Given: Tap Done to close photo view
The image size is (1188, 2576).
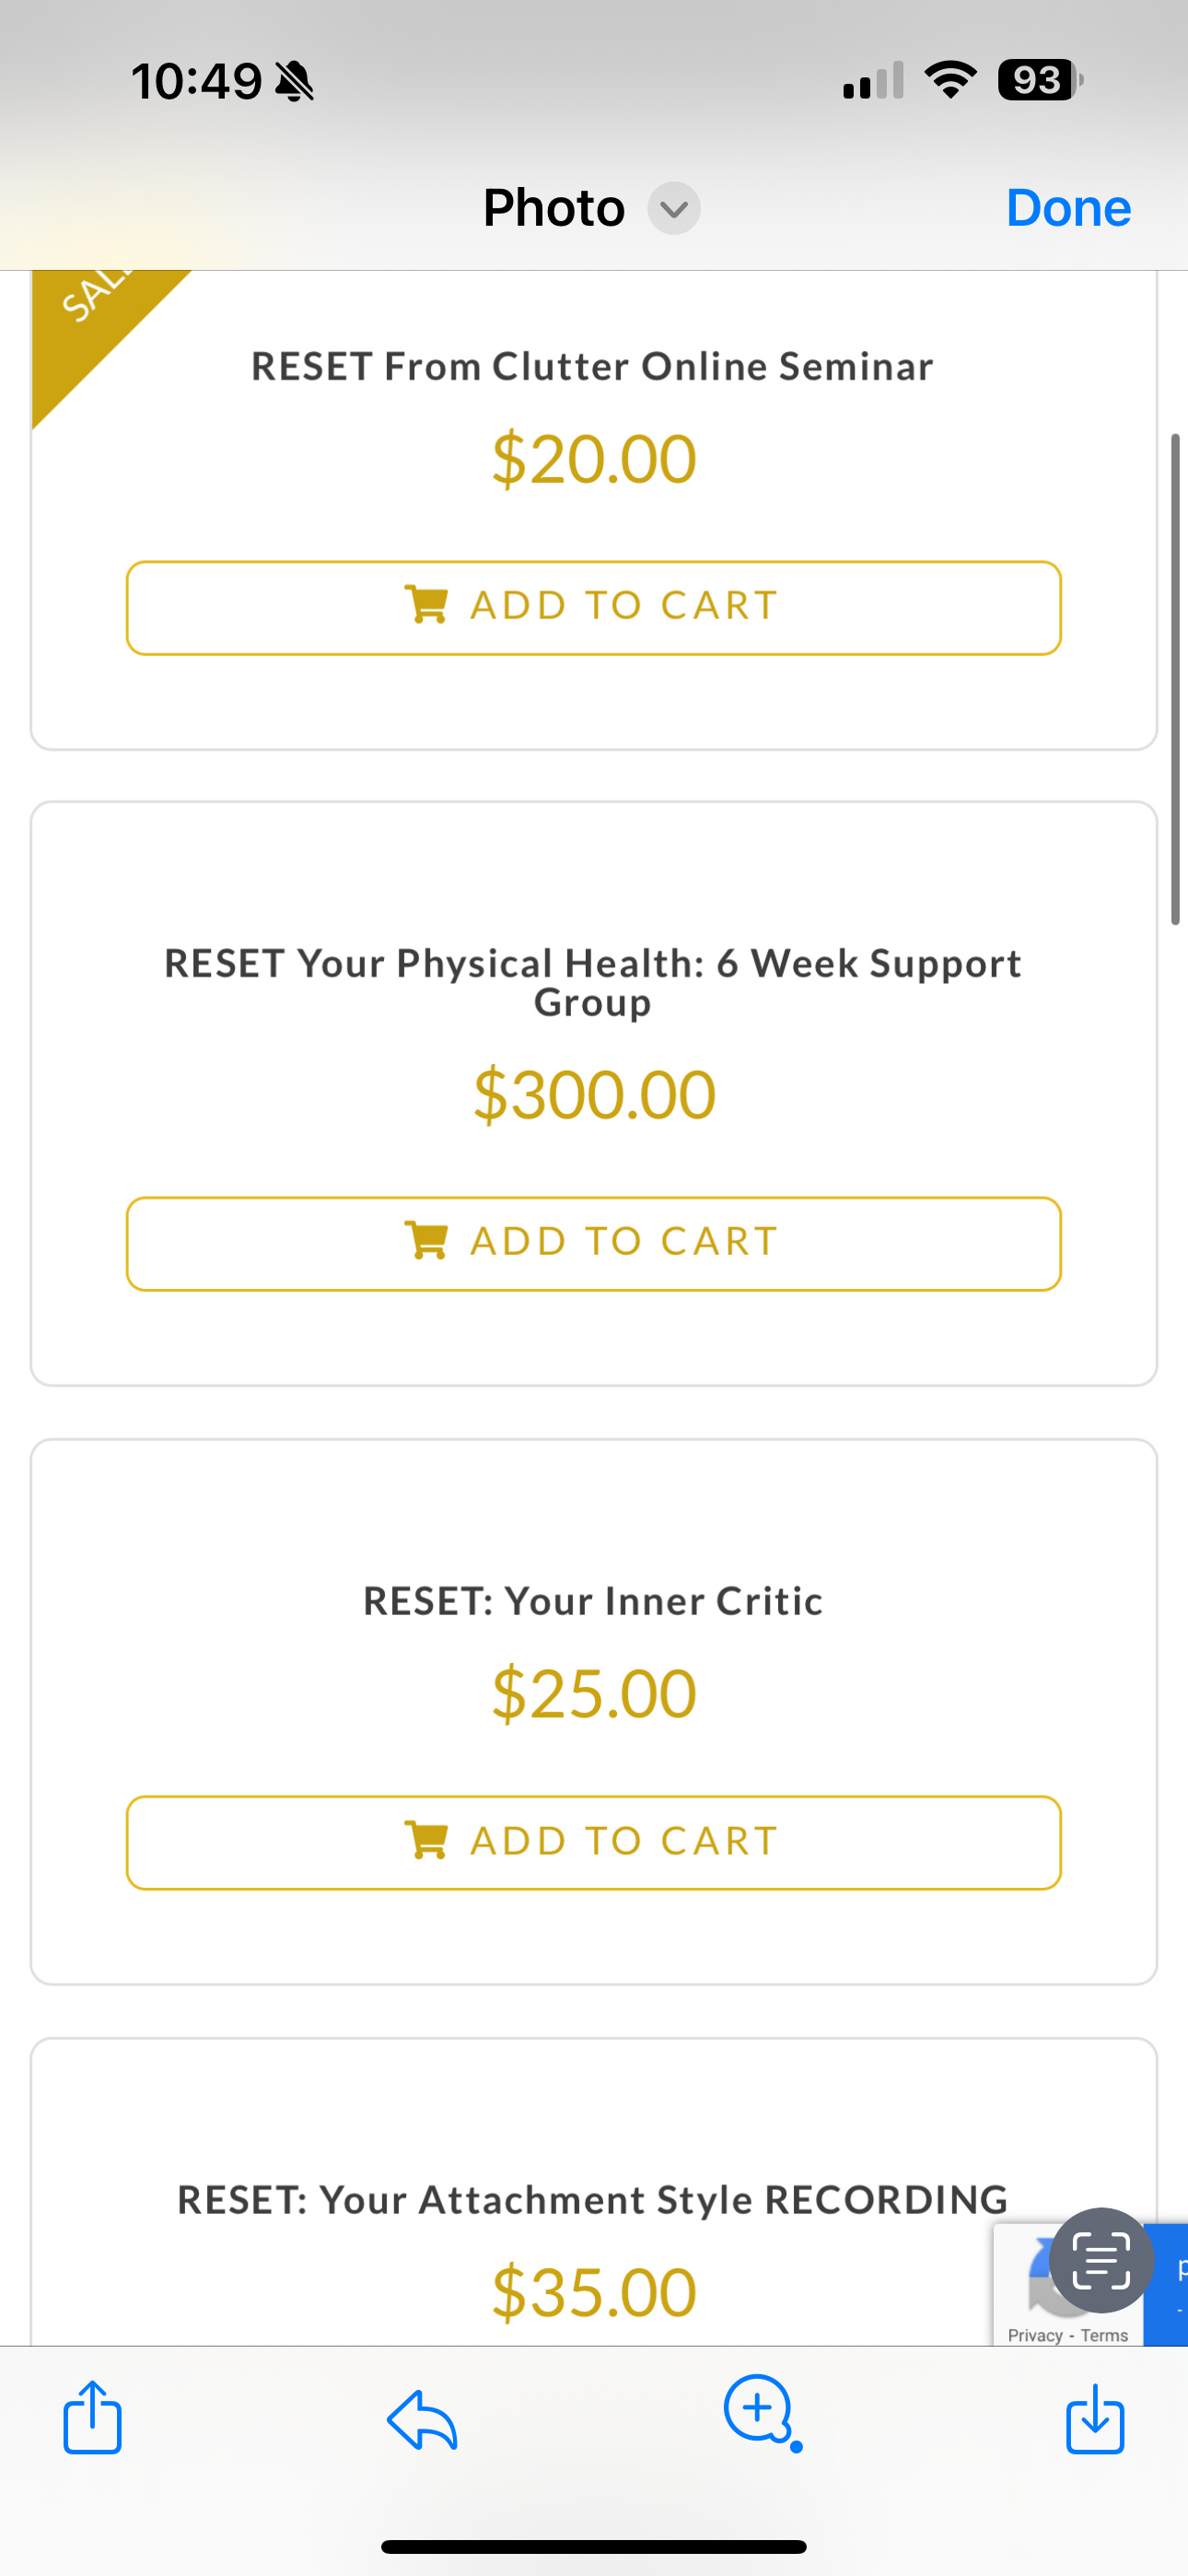Looking at the screenshot, I should point(1068,208).
